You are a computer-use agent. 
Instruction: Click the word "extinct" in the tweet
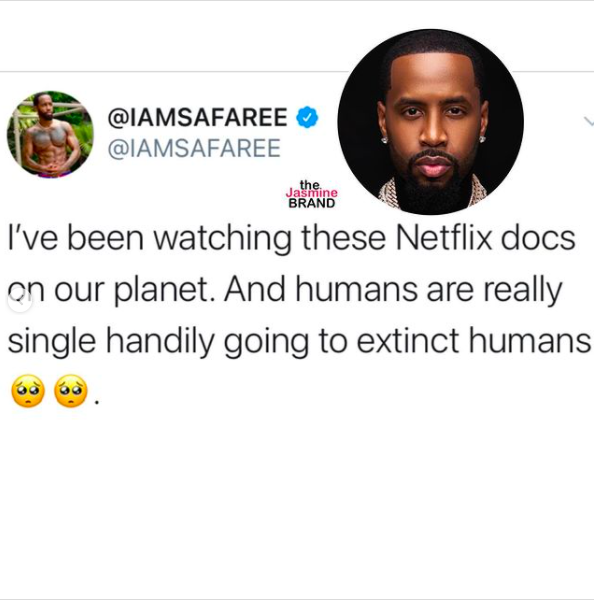point(408,341)
